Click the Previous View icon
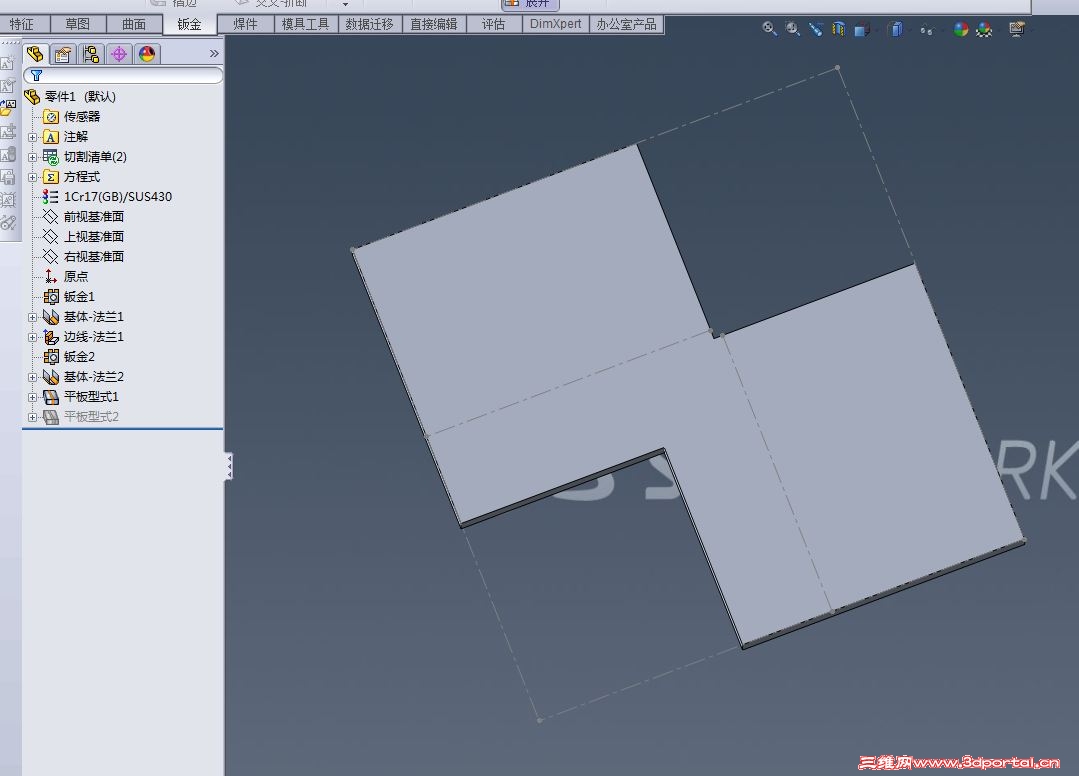Image resolution: width=1079 pixels, height=776 pixels. pos(816,29)
